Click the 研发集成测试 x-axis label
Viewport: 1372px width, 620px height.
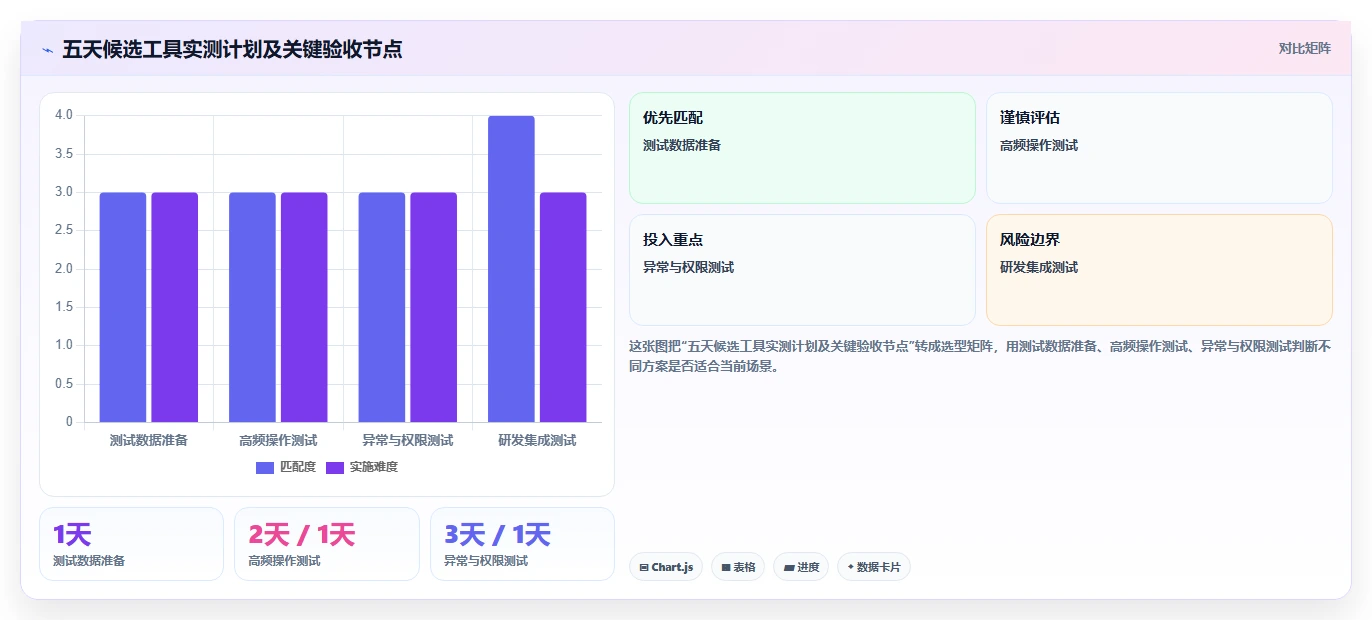coord(537,440)
